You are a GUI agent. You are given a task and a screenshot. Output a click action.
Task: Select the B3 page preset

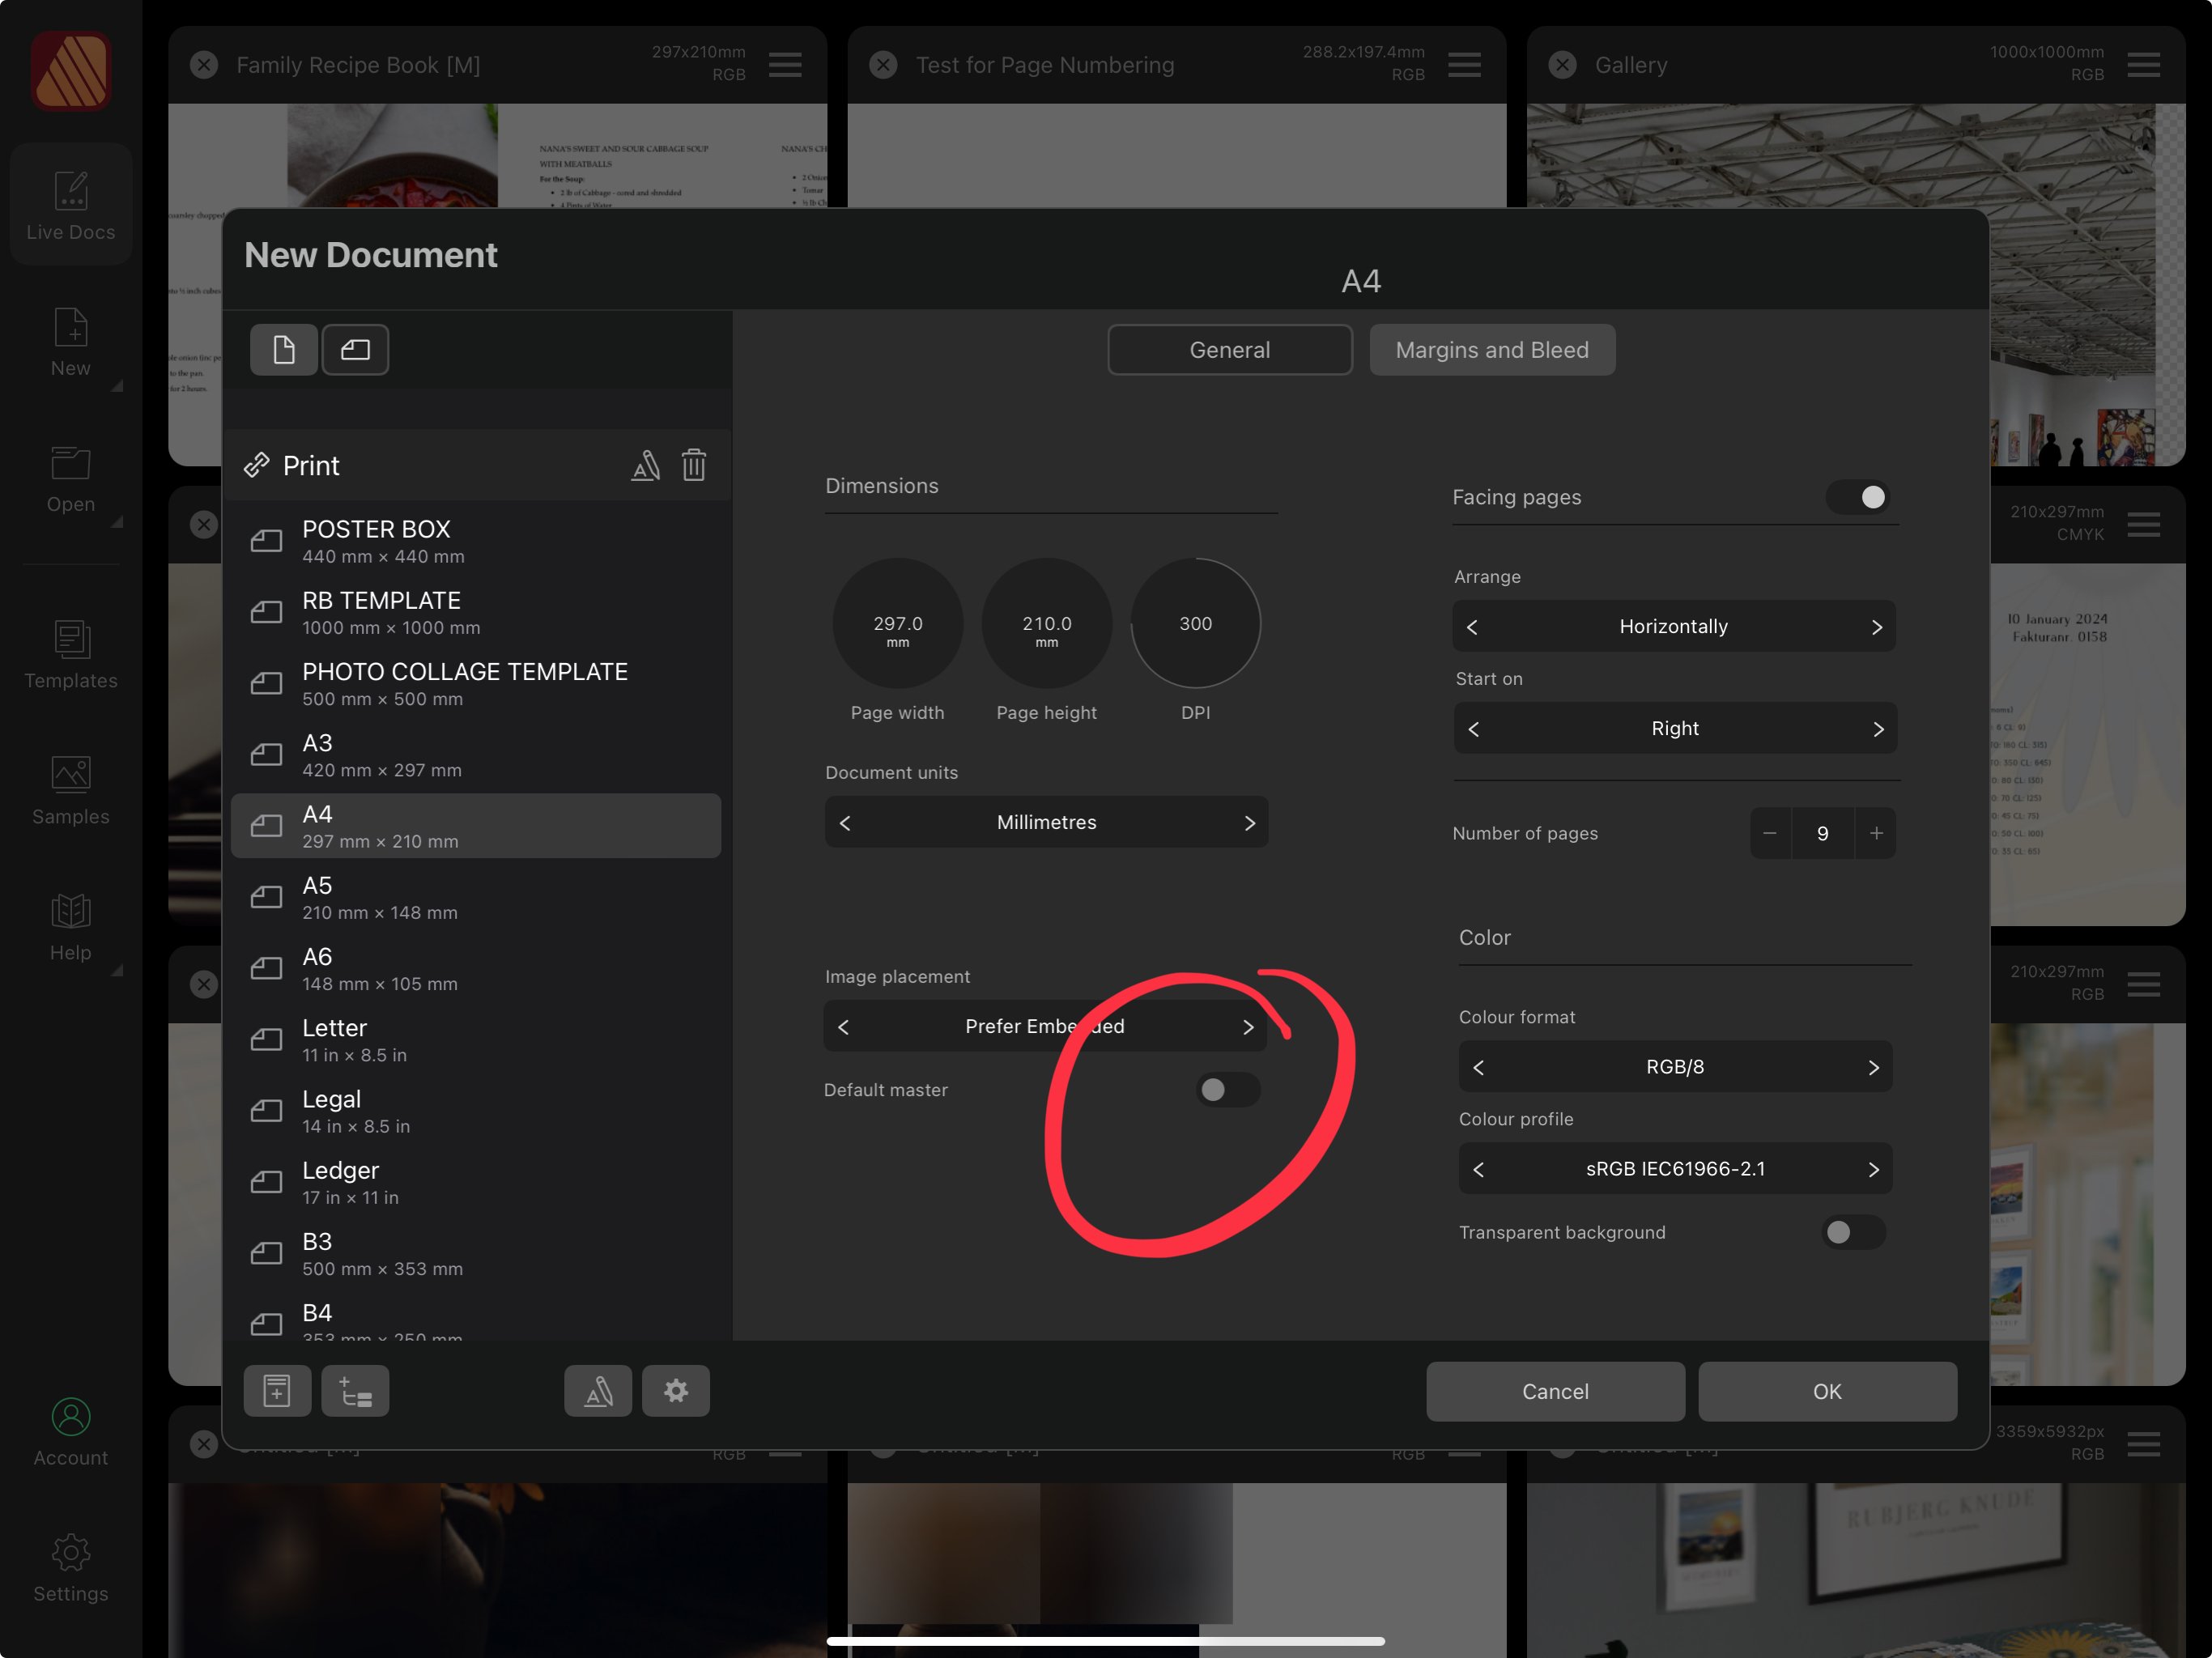pos(476,1253)
